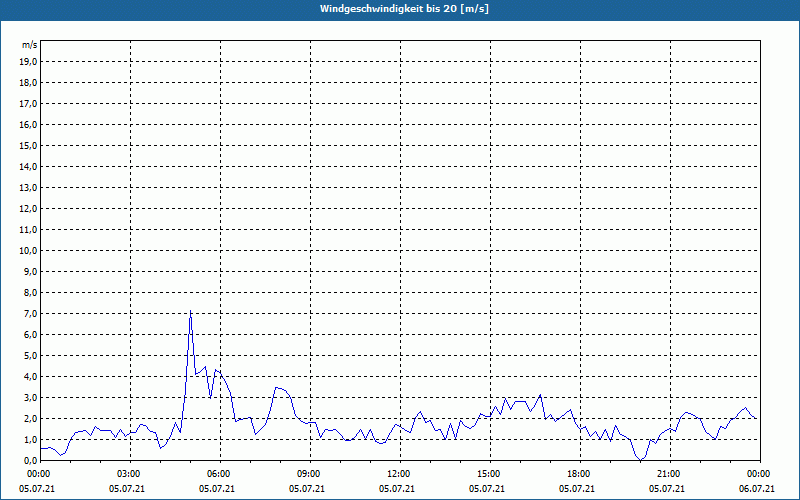Click the 5,0 y-axis label
800x500 pixels.
point(31,355)
